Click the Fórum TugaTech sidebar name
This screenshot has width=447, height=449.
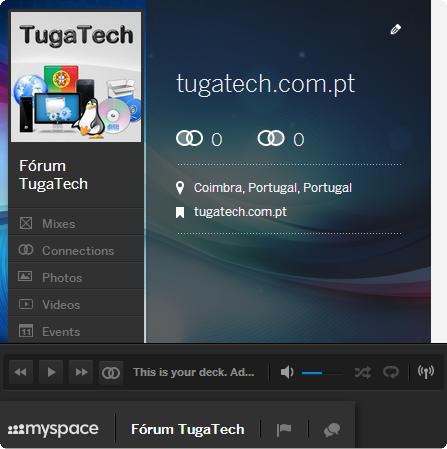point(53,175)
